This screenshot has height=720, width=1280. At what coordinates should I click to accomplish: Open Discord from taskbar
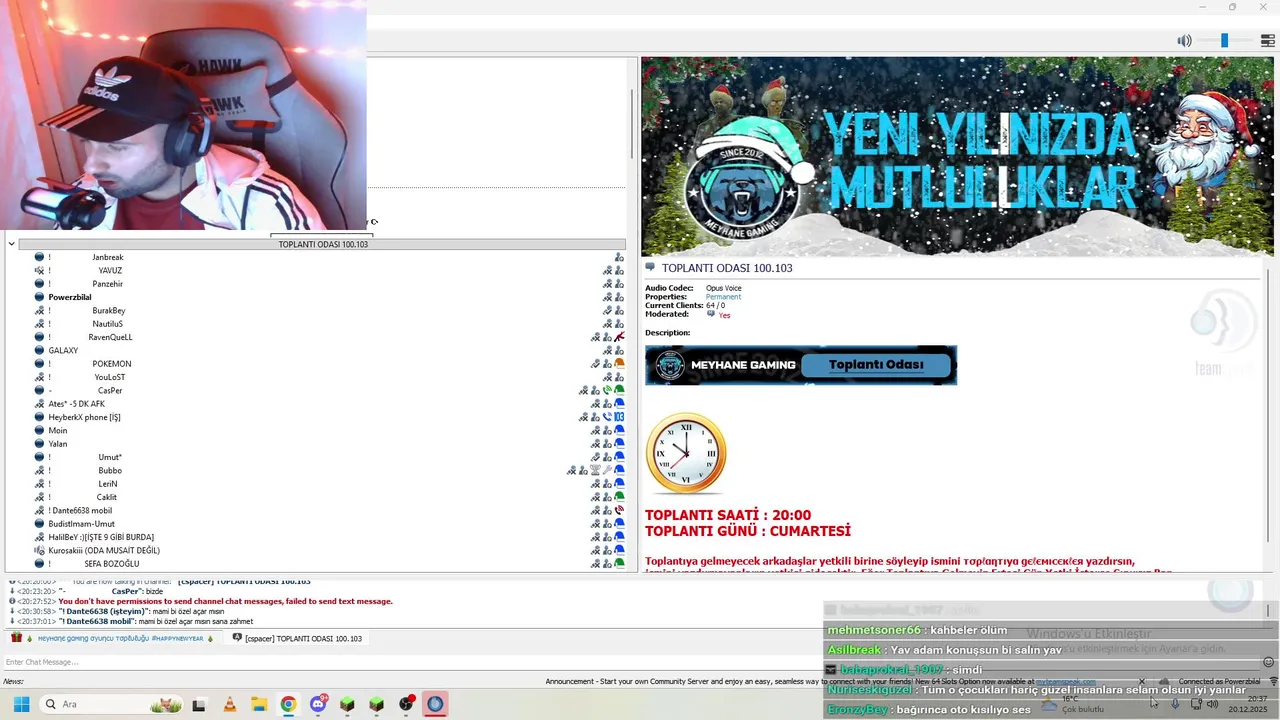[x=318, y=704]
